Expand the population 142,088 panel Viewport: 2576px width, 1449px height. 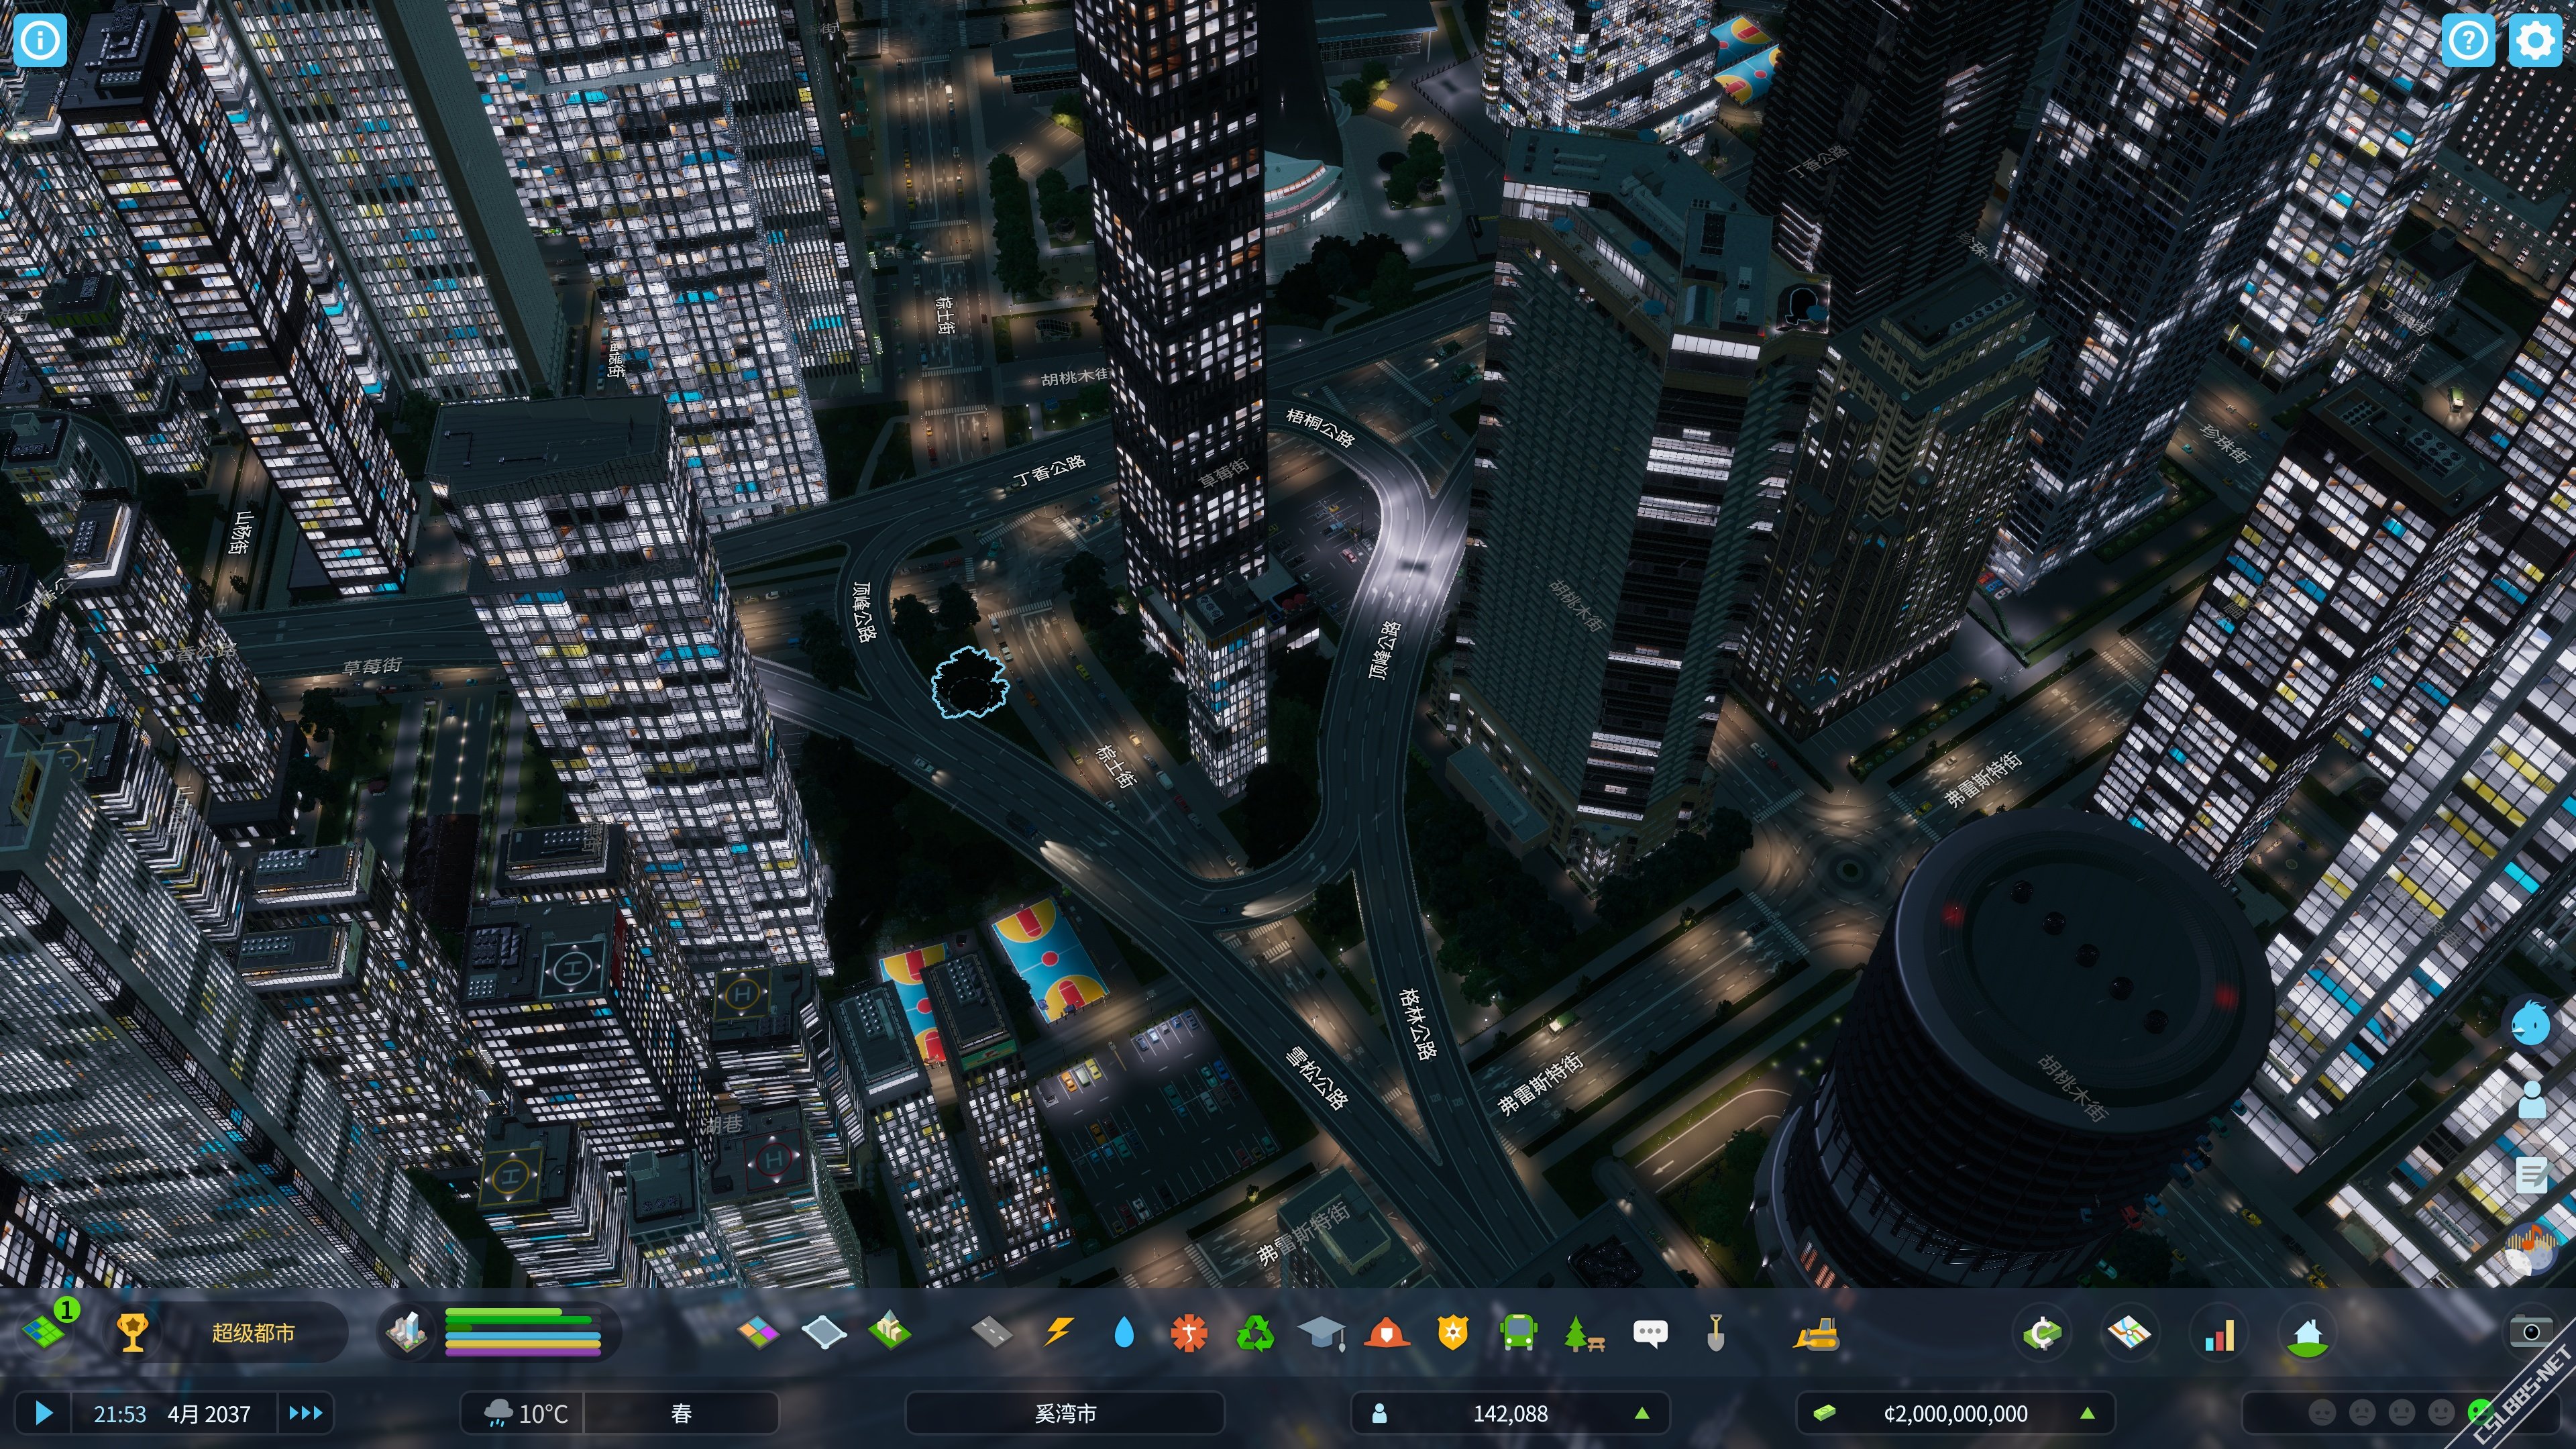tap(1509, 1413)
